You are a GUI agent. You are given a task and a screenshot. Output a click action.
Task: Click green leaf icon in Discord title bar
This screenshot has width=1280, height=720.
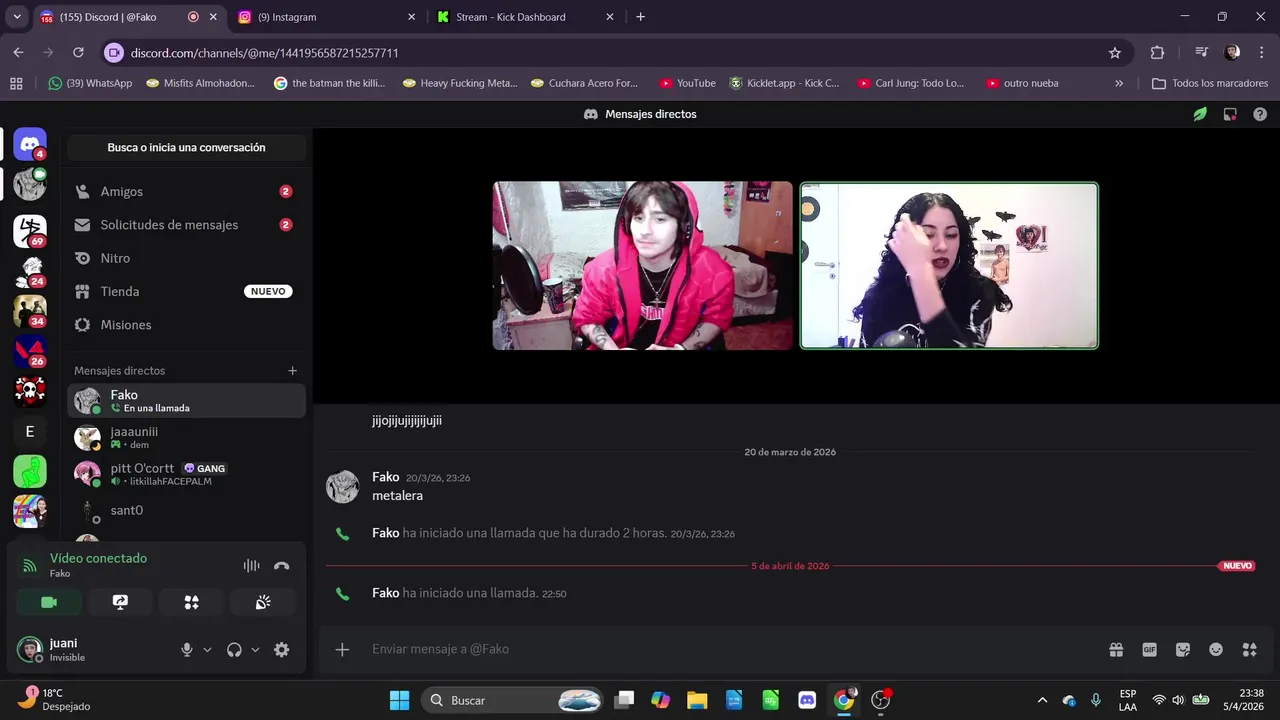point(1200,114)
